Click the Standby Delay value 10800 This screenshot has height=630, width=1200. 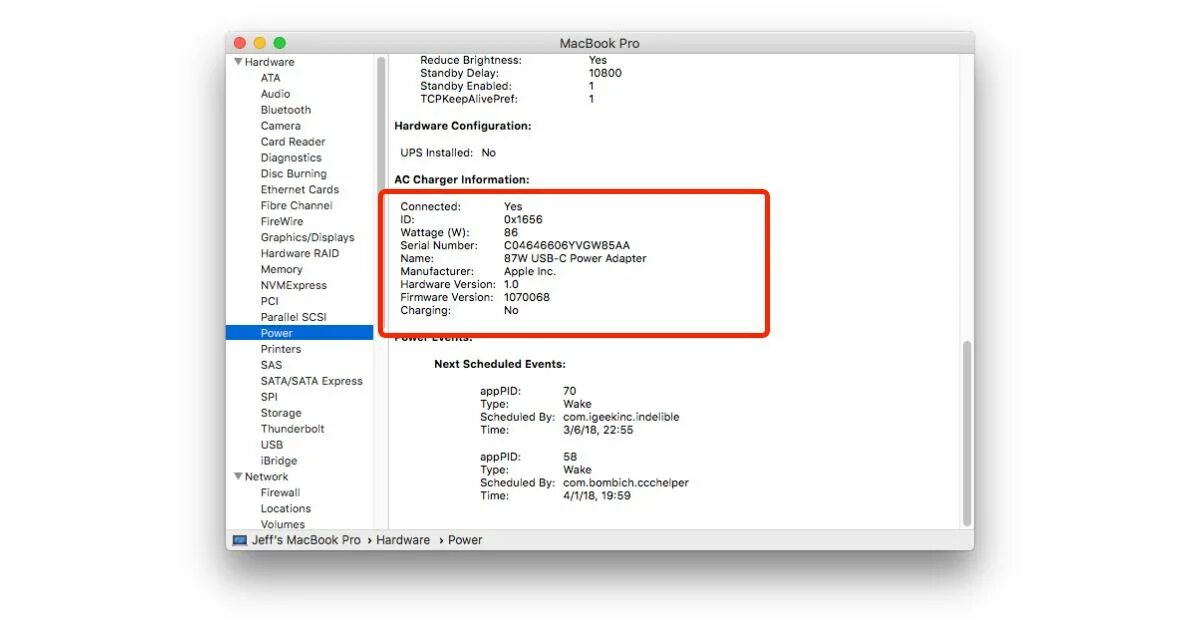(605, 73)
